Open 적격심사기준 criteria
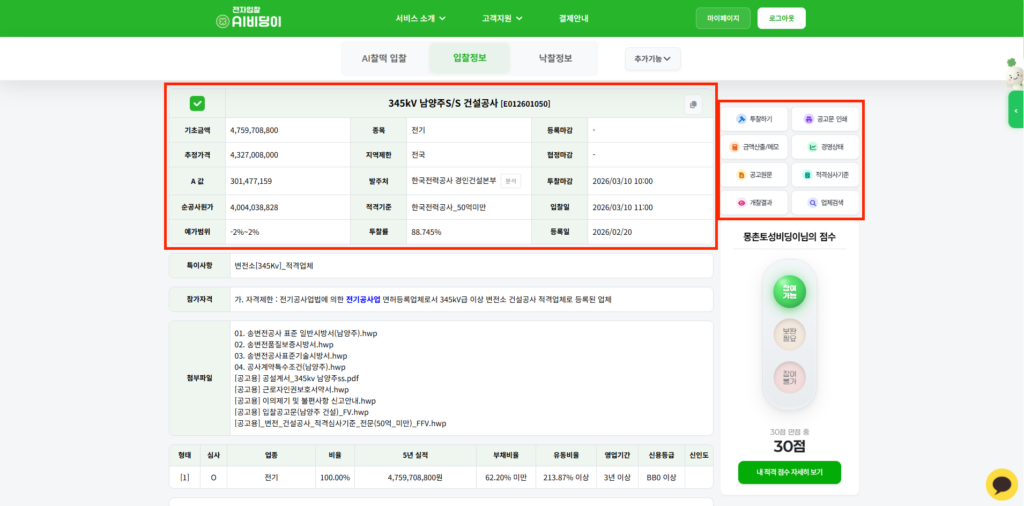Image resolution: width=1024 pixels, height=506 pixels. click(825, 175)
